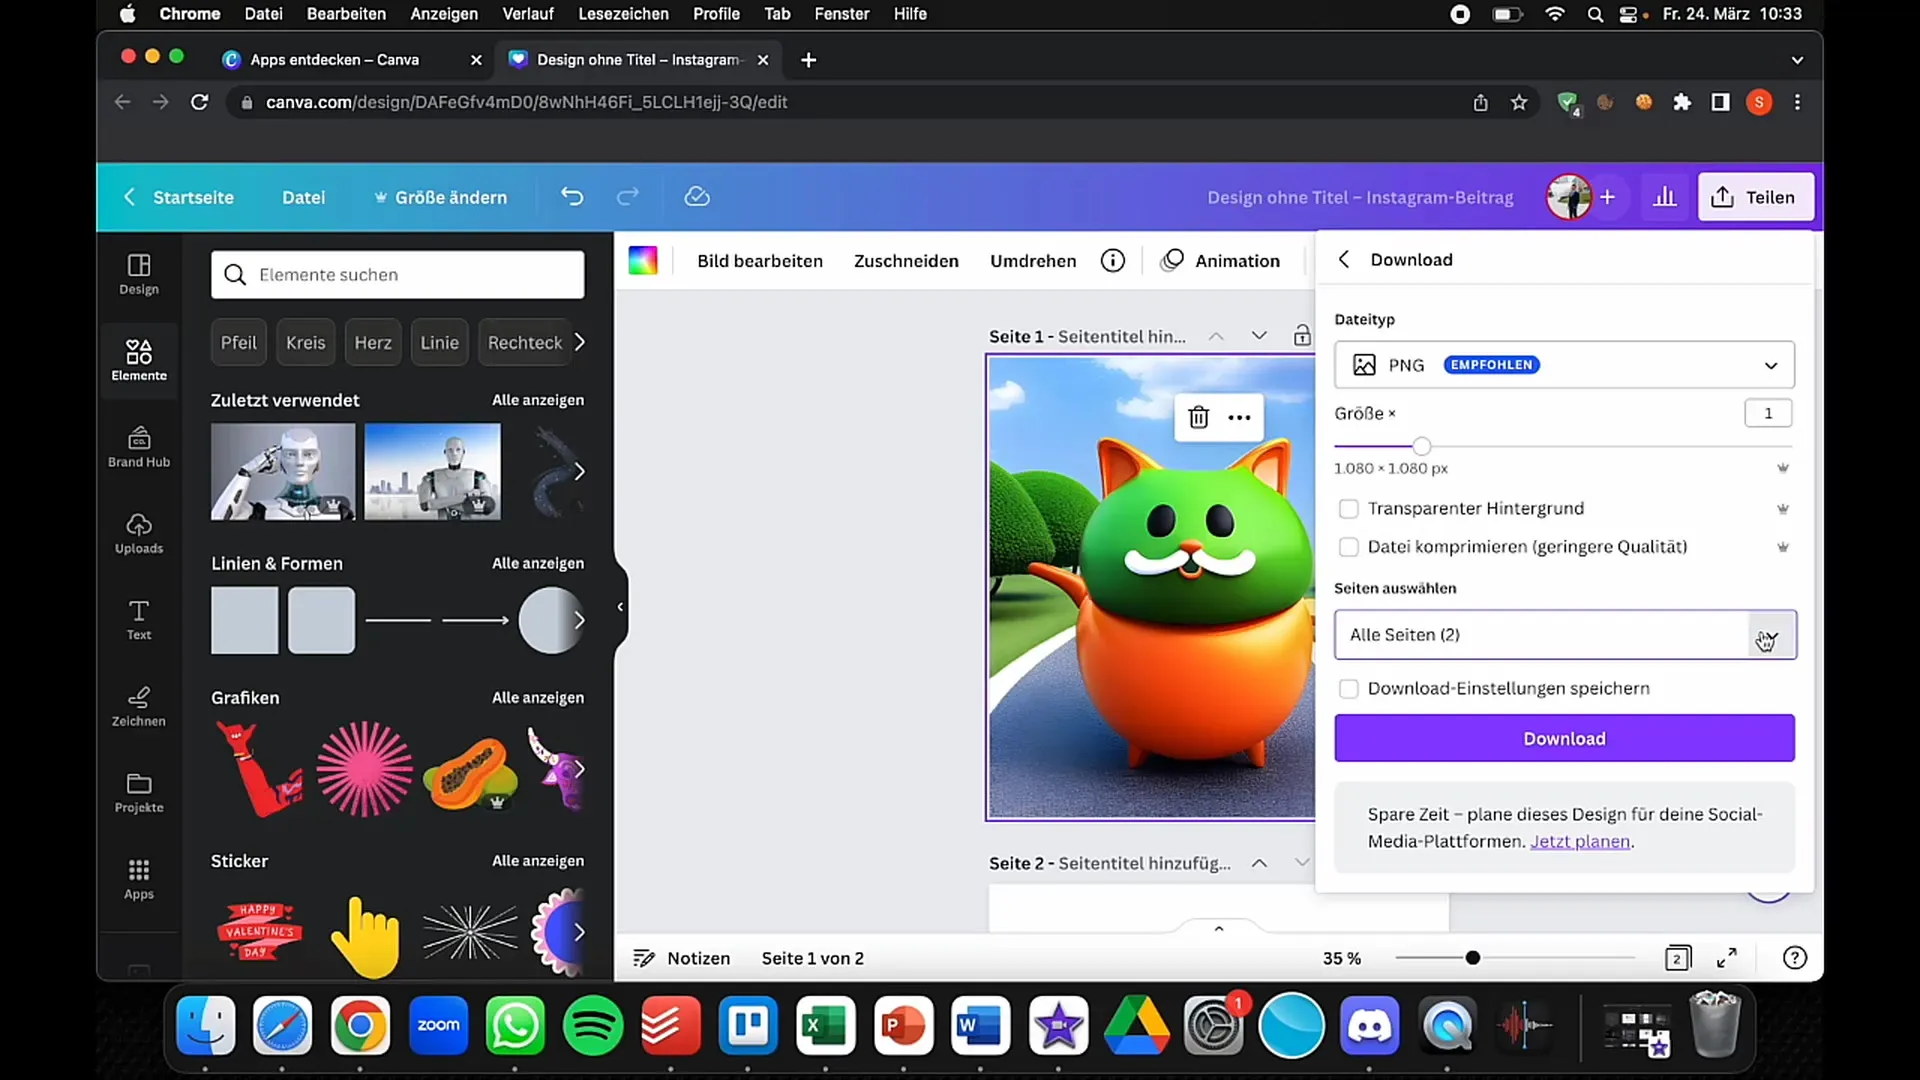1920x1080 pixels.
Task: Enter fullscreen presentation mode
Action: point(1727,958)
